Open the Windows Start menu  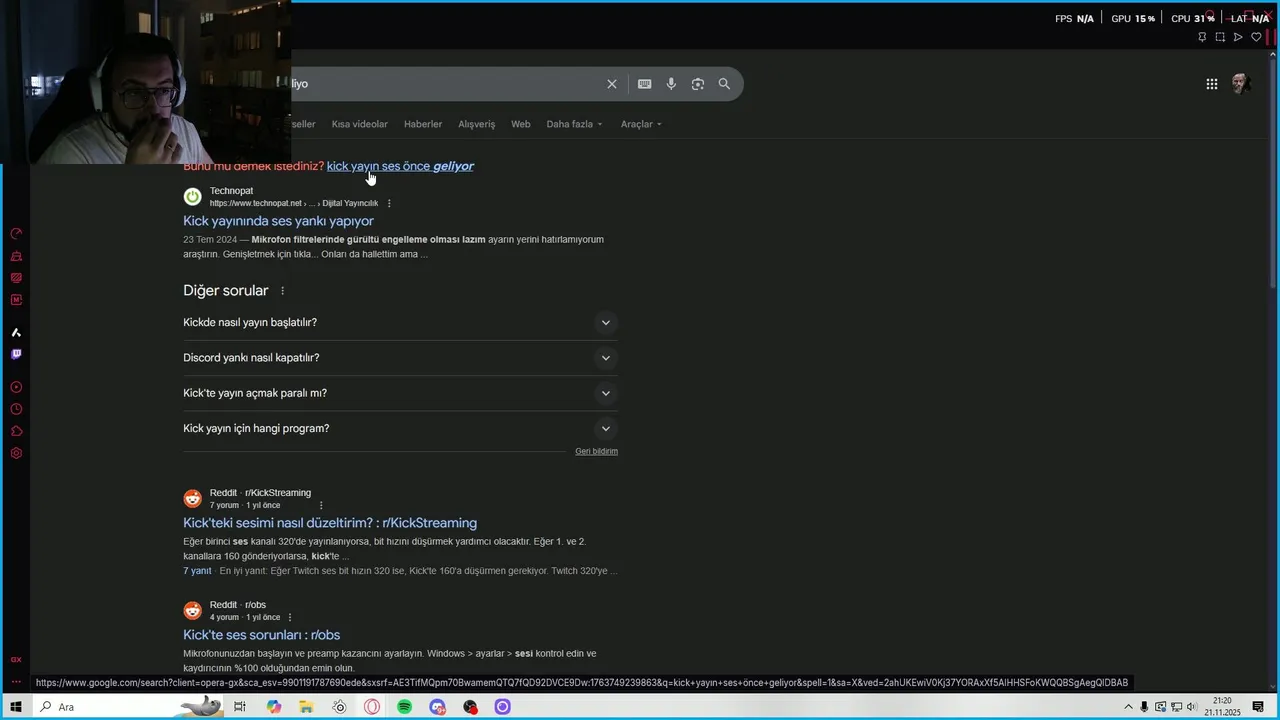pos(16,707)
